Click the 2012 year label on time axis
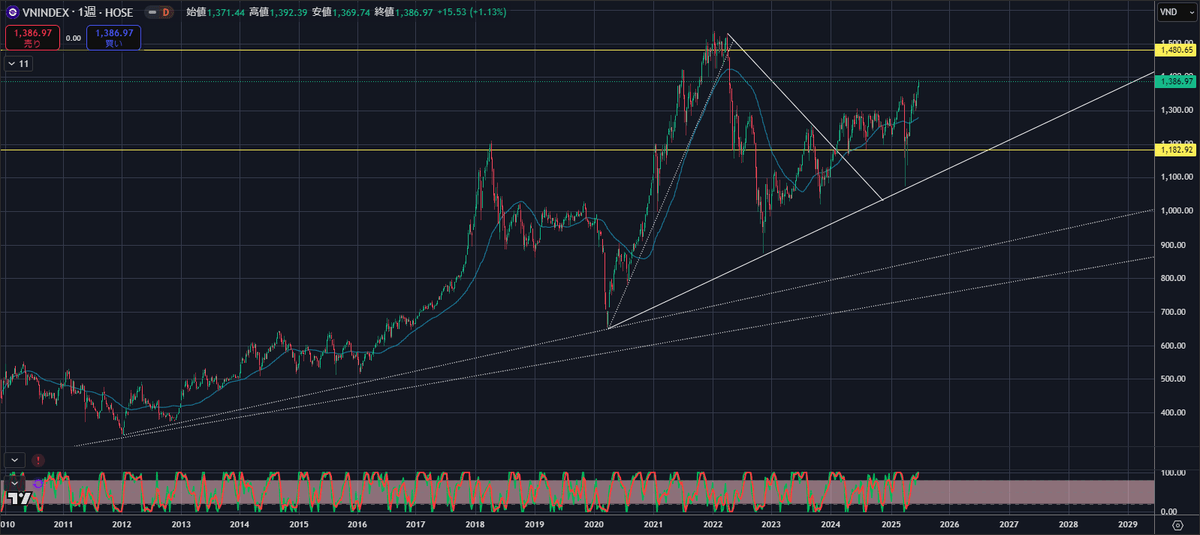Image resolution: width=1200 pixels, height=535 pixels. click(x=121, y=524)
